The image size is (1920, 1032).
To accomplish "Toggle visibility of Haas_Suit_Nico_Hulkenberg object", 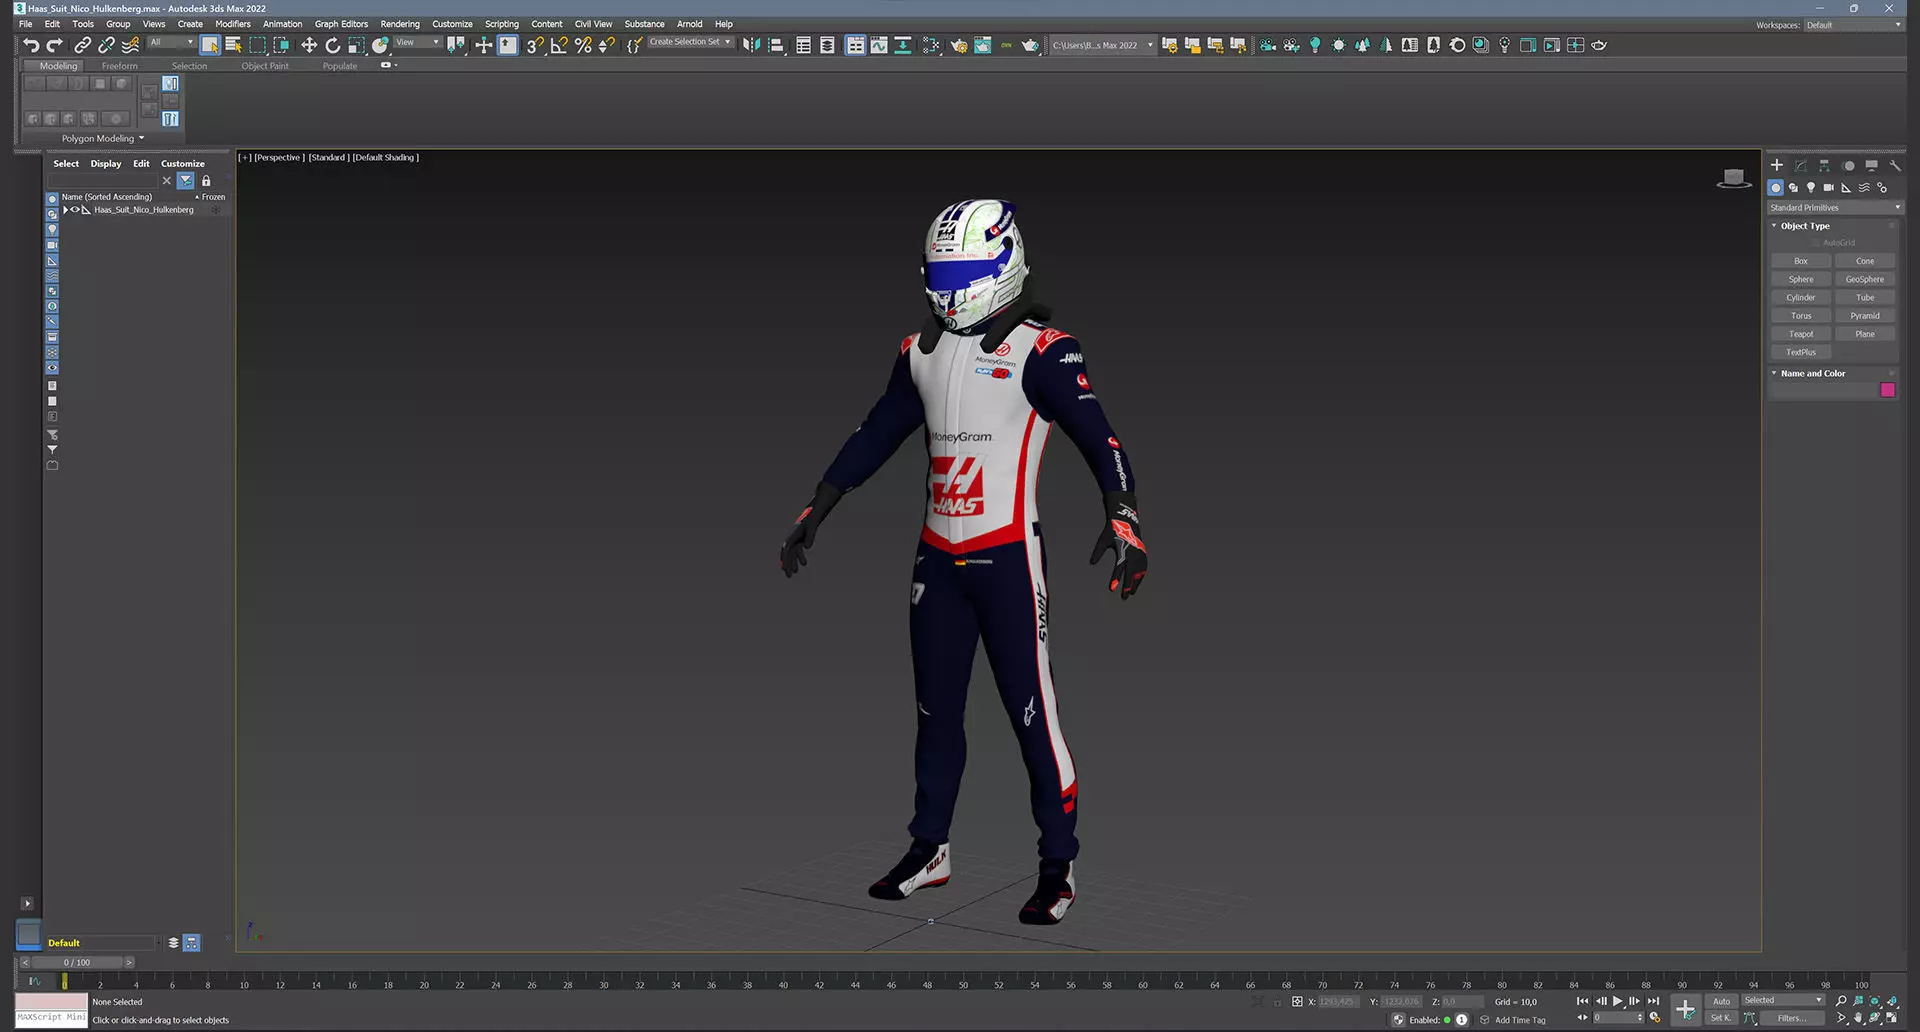I will click(x=75, y=210).
